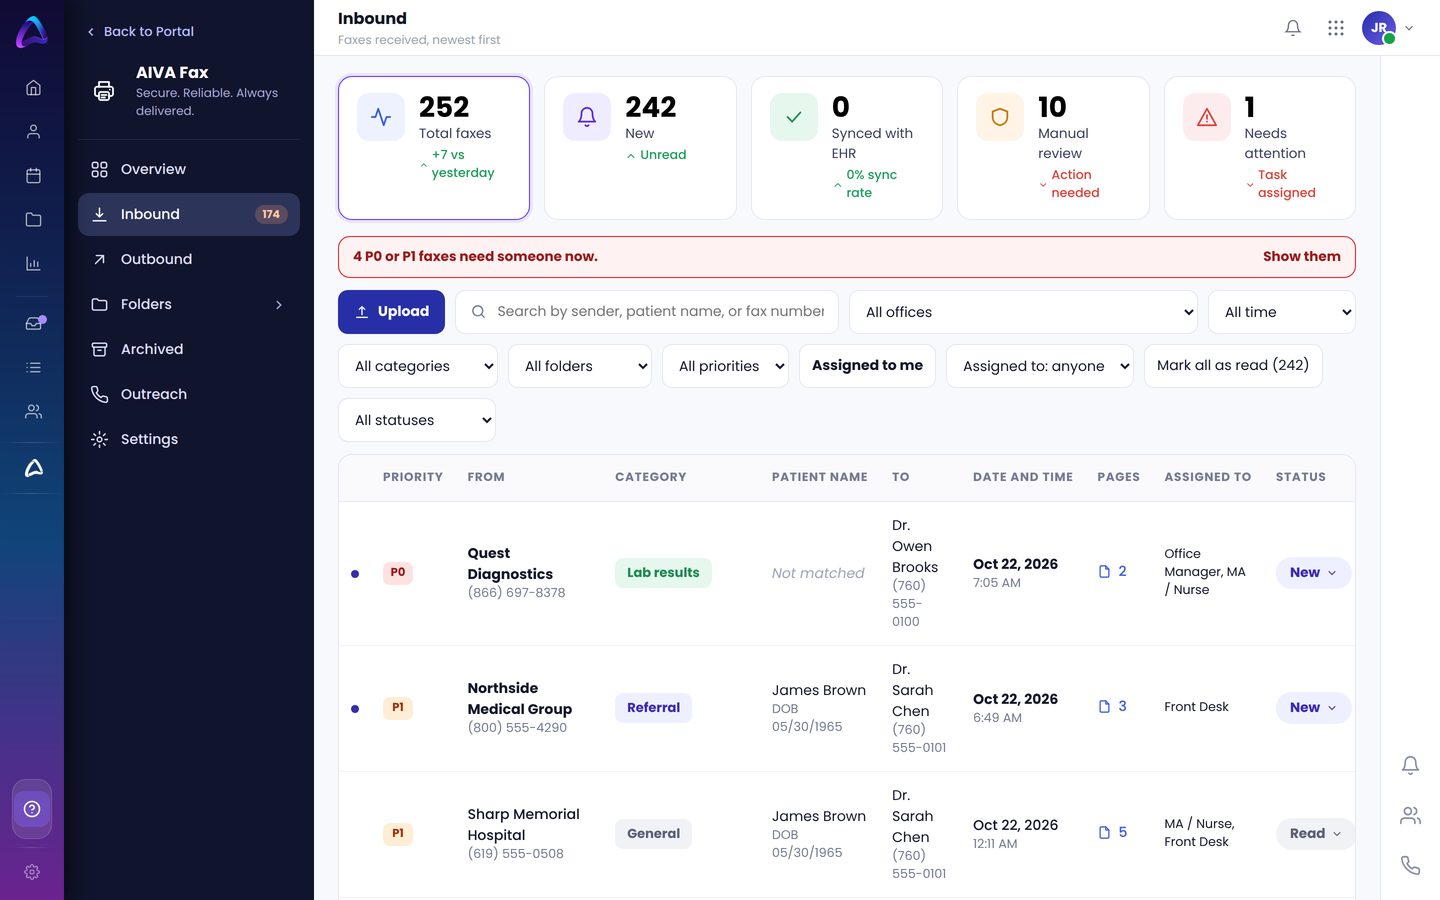The image size is (1440, 900).
Task: Click Mark all as read (242)
Action: tap(1233, 366)
